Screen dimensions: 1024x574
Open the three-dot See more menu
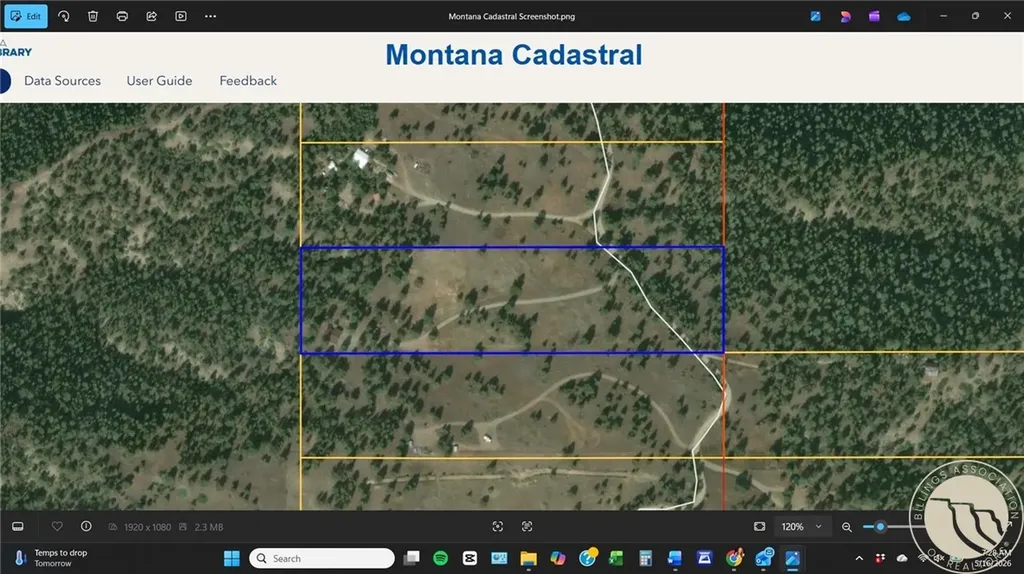tap(210, 16)
